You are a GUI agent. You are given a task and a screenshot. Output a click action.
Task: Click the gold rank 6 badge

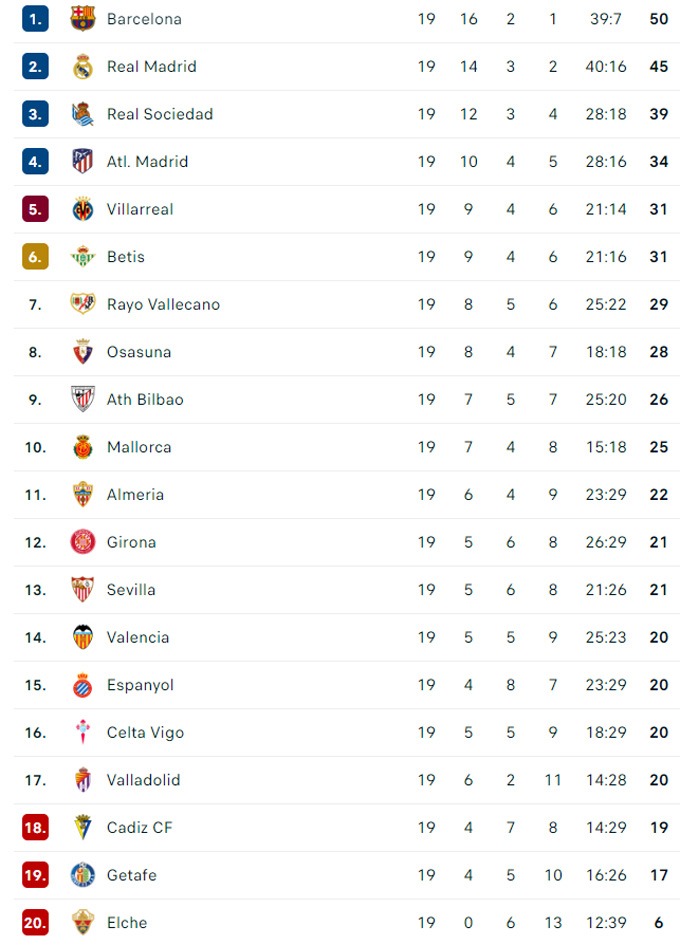click(35, 257)
